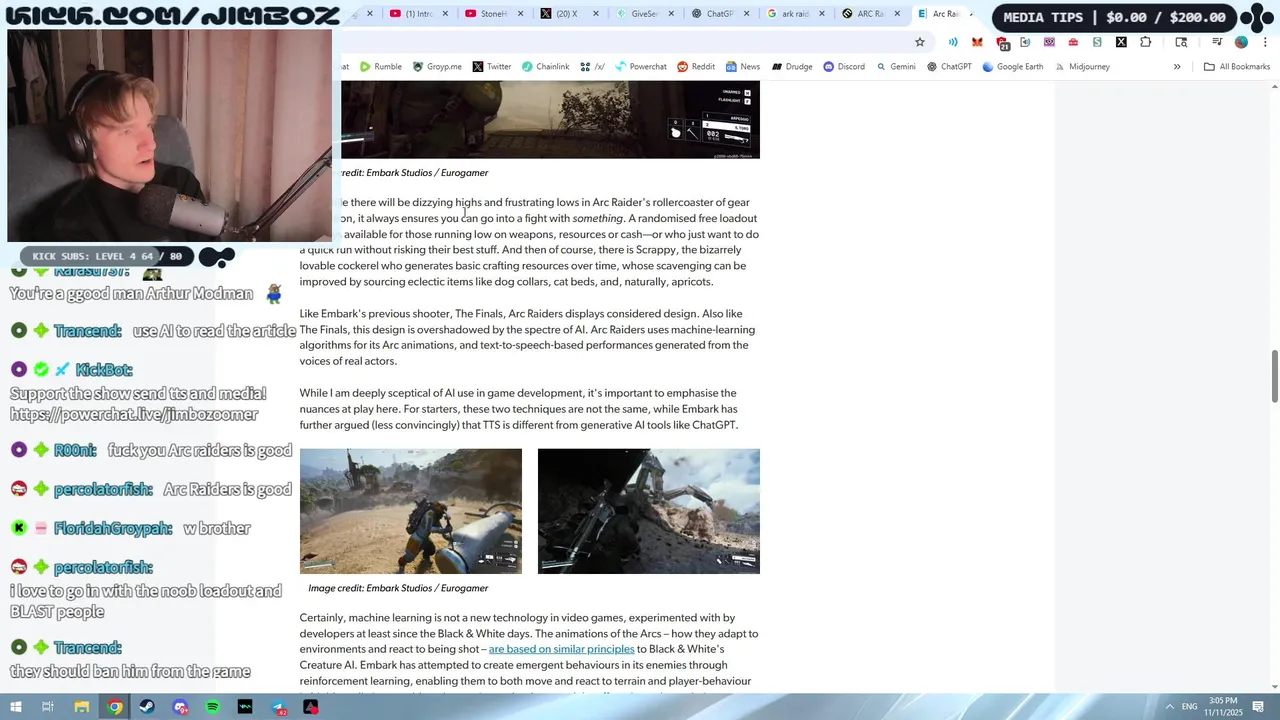Switch to the GiveSen tab
This screenshot has height=720, width=1280.
coord(644,14)
